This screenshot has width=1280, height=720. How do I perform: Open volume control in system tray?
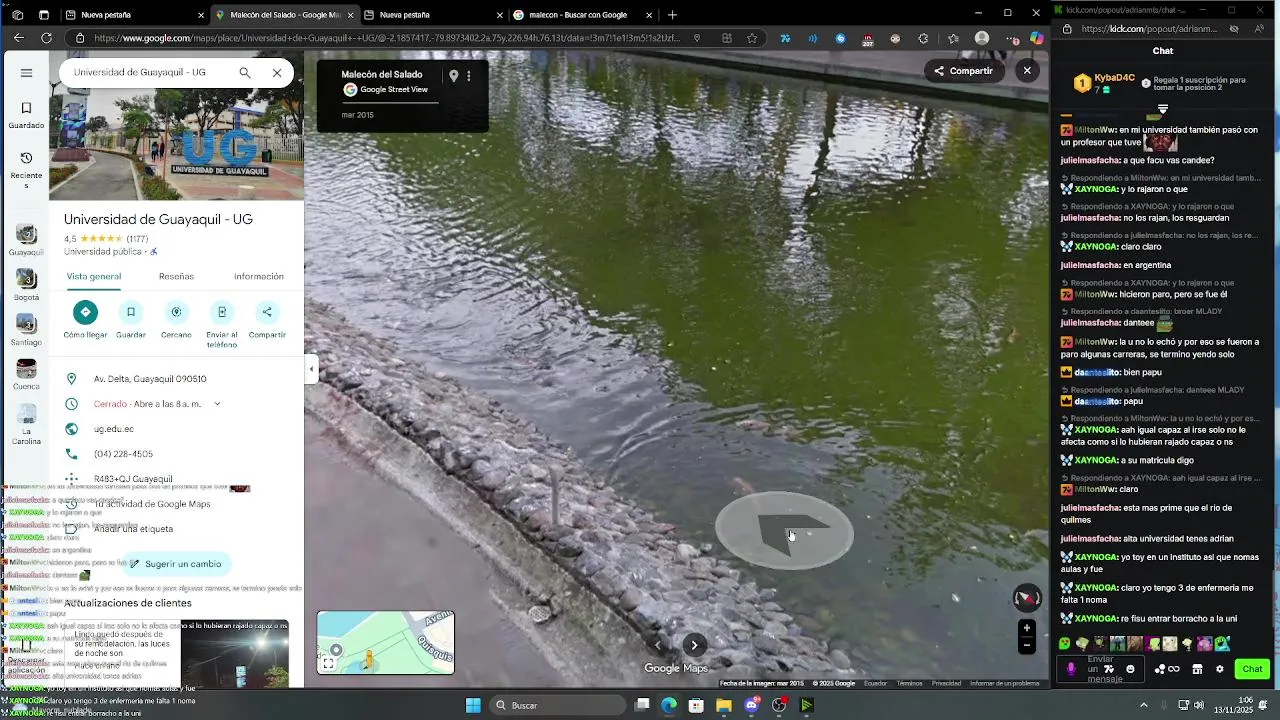[1201, 705]
